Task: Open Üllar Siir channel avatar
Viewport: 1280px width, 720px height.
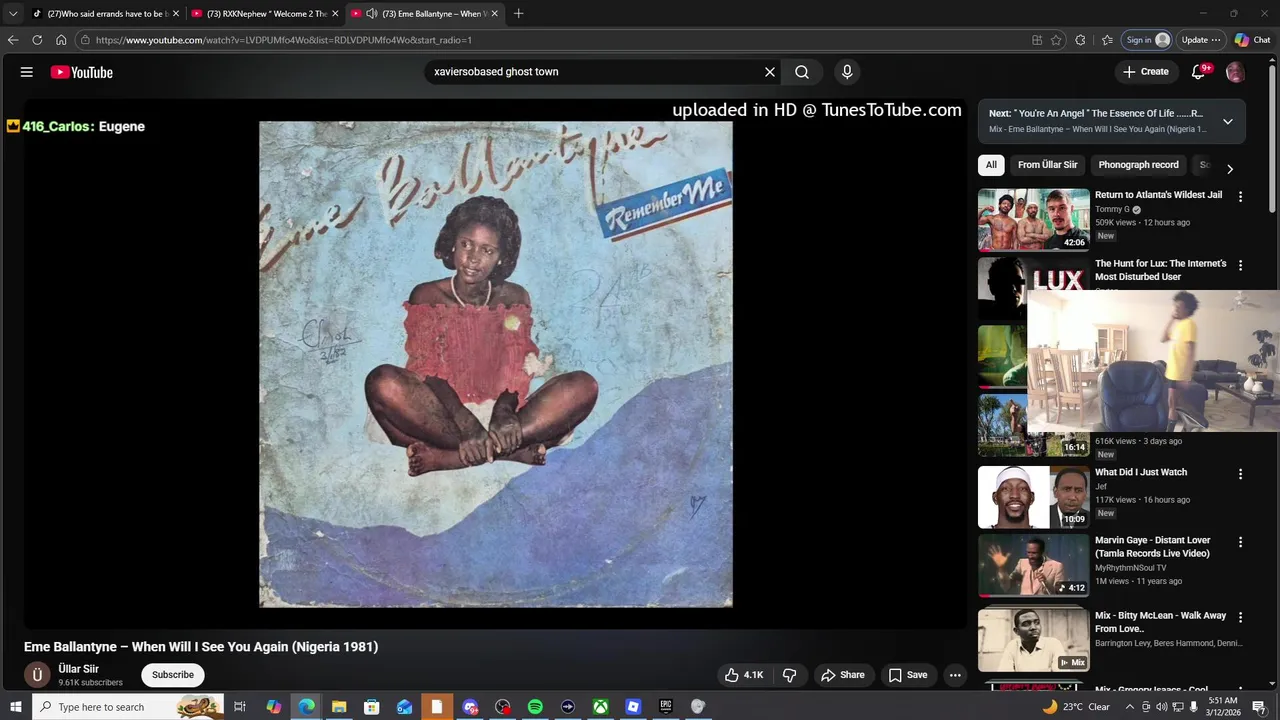Action: (37, 675)
